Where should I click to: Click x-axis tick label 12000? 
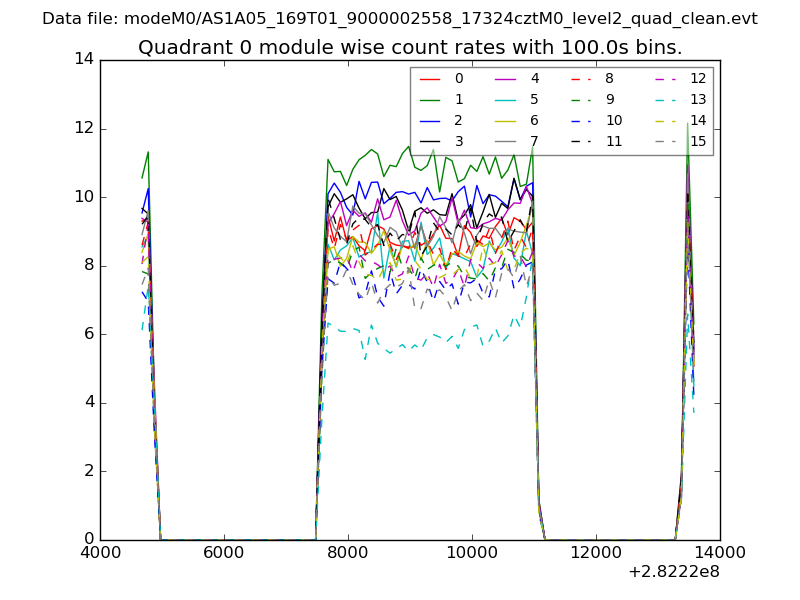(x=596, y=552)
